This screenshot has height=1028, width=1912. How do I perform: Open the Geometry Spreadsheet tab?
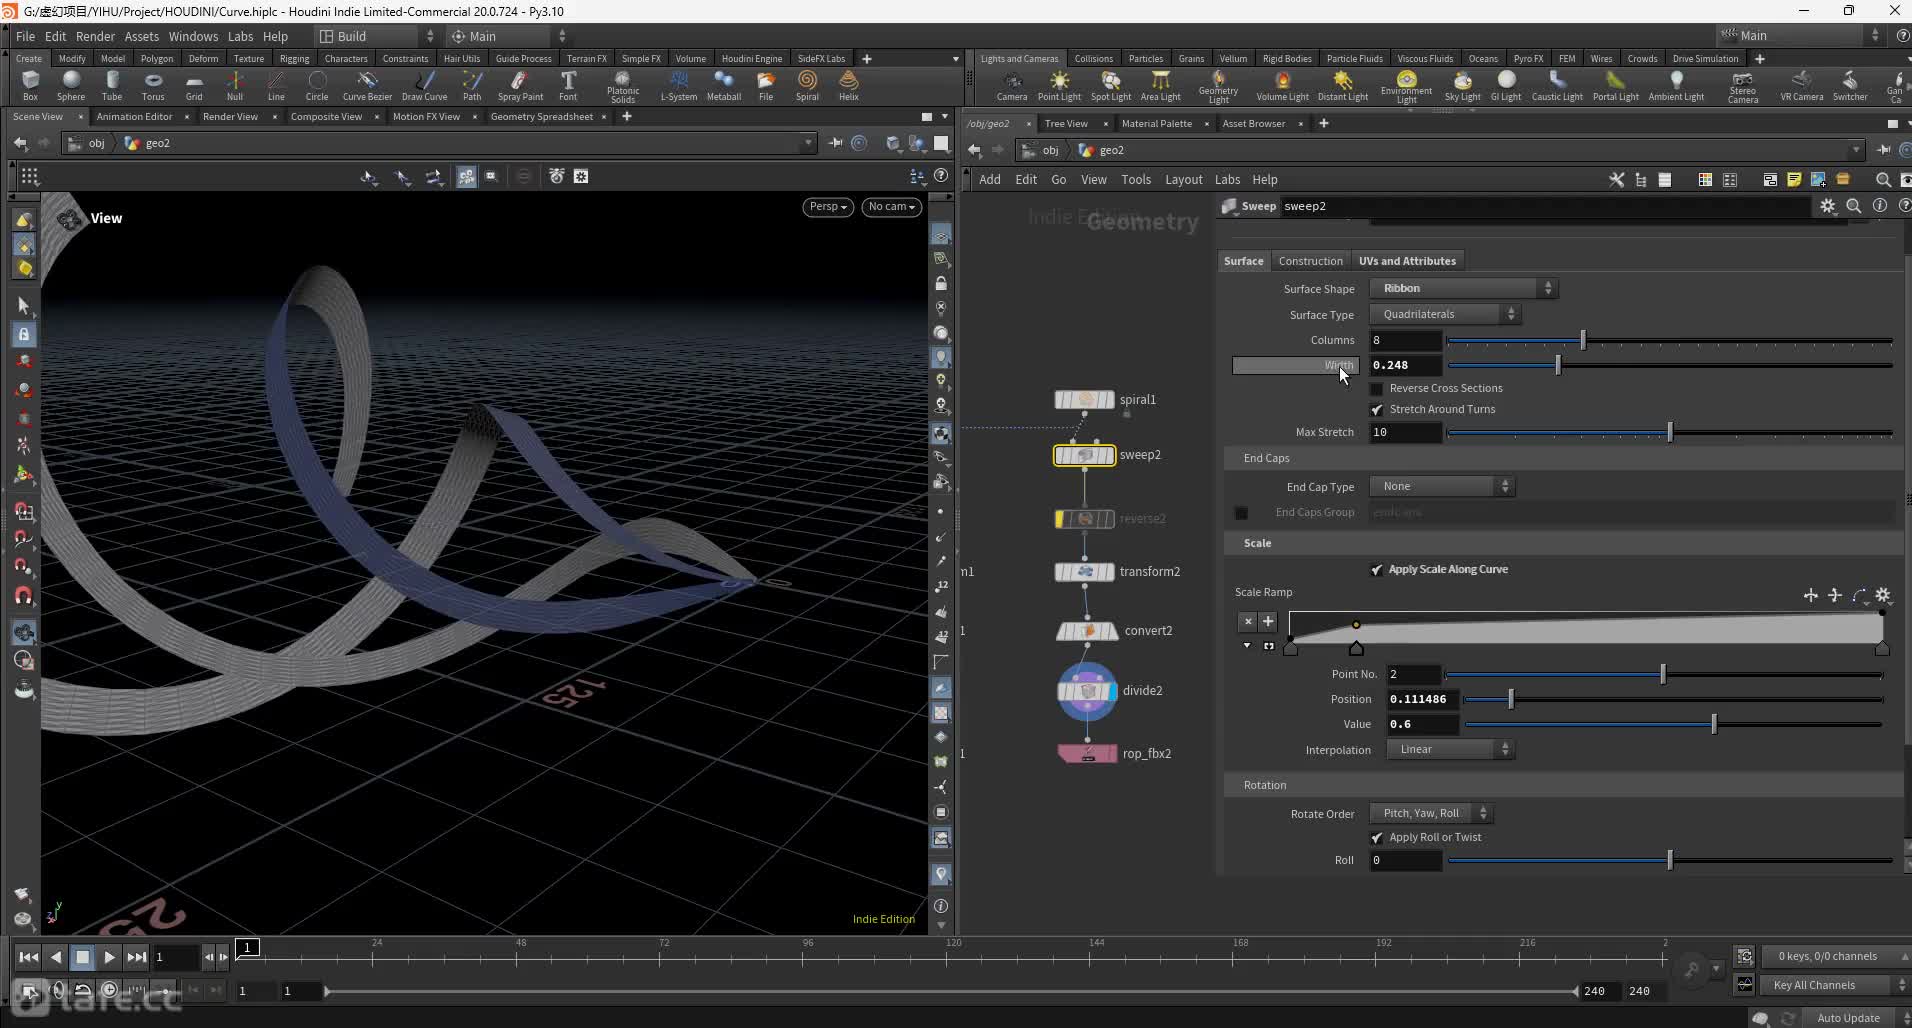point(542,117)
